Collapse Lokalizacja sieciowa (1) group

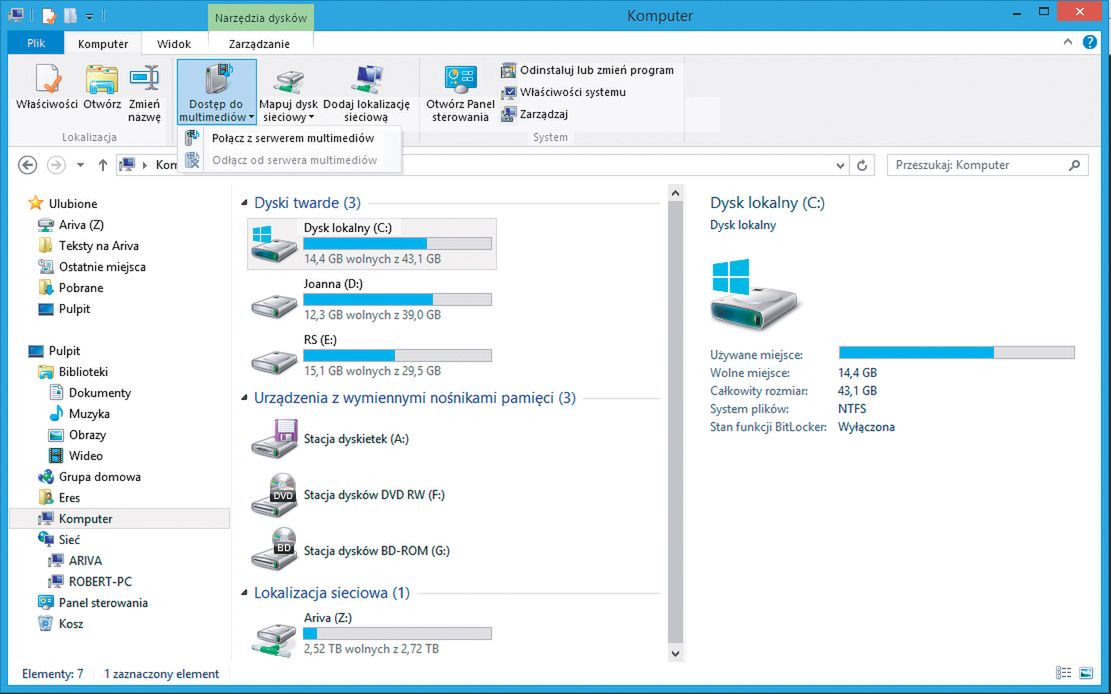(x=244, y=593)
